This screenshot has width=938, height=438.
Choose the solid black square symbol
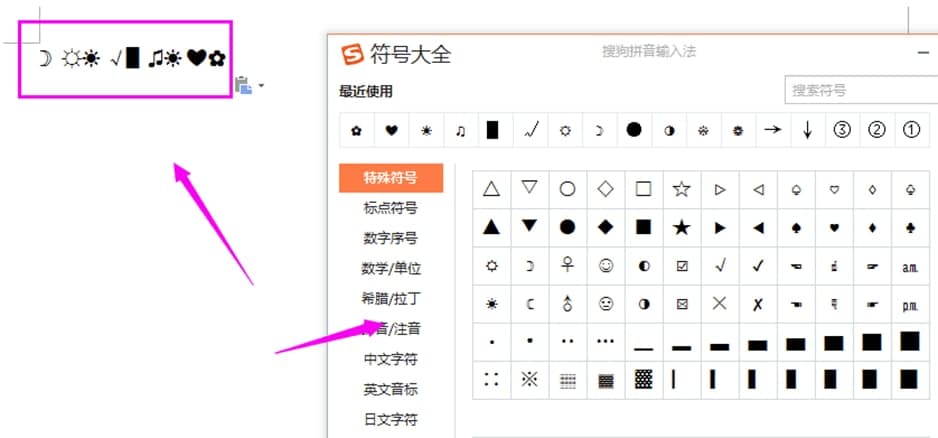(x=643, y=227)
